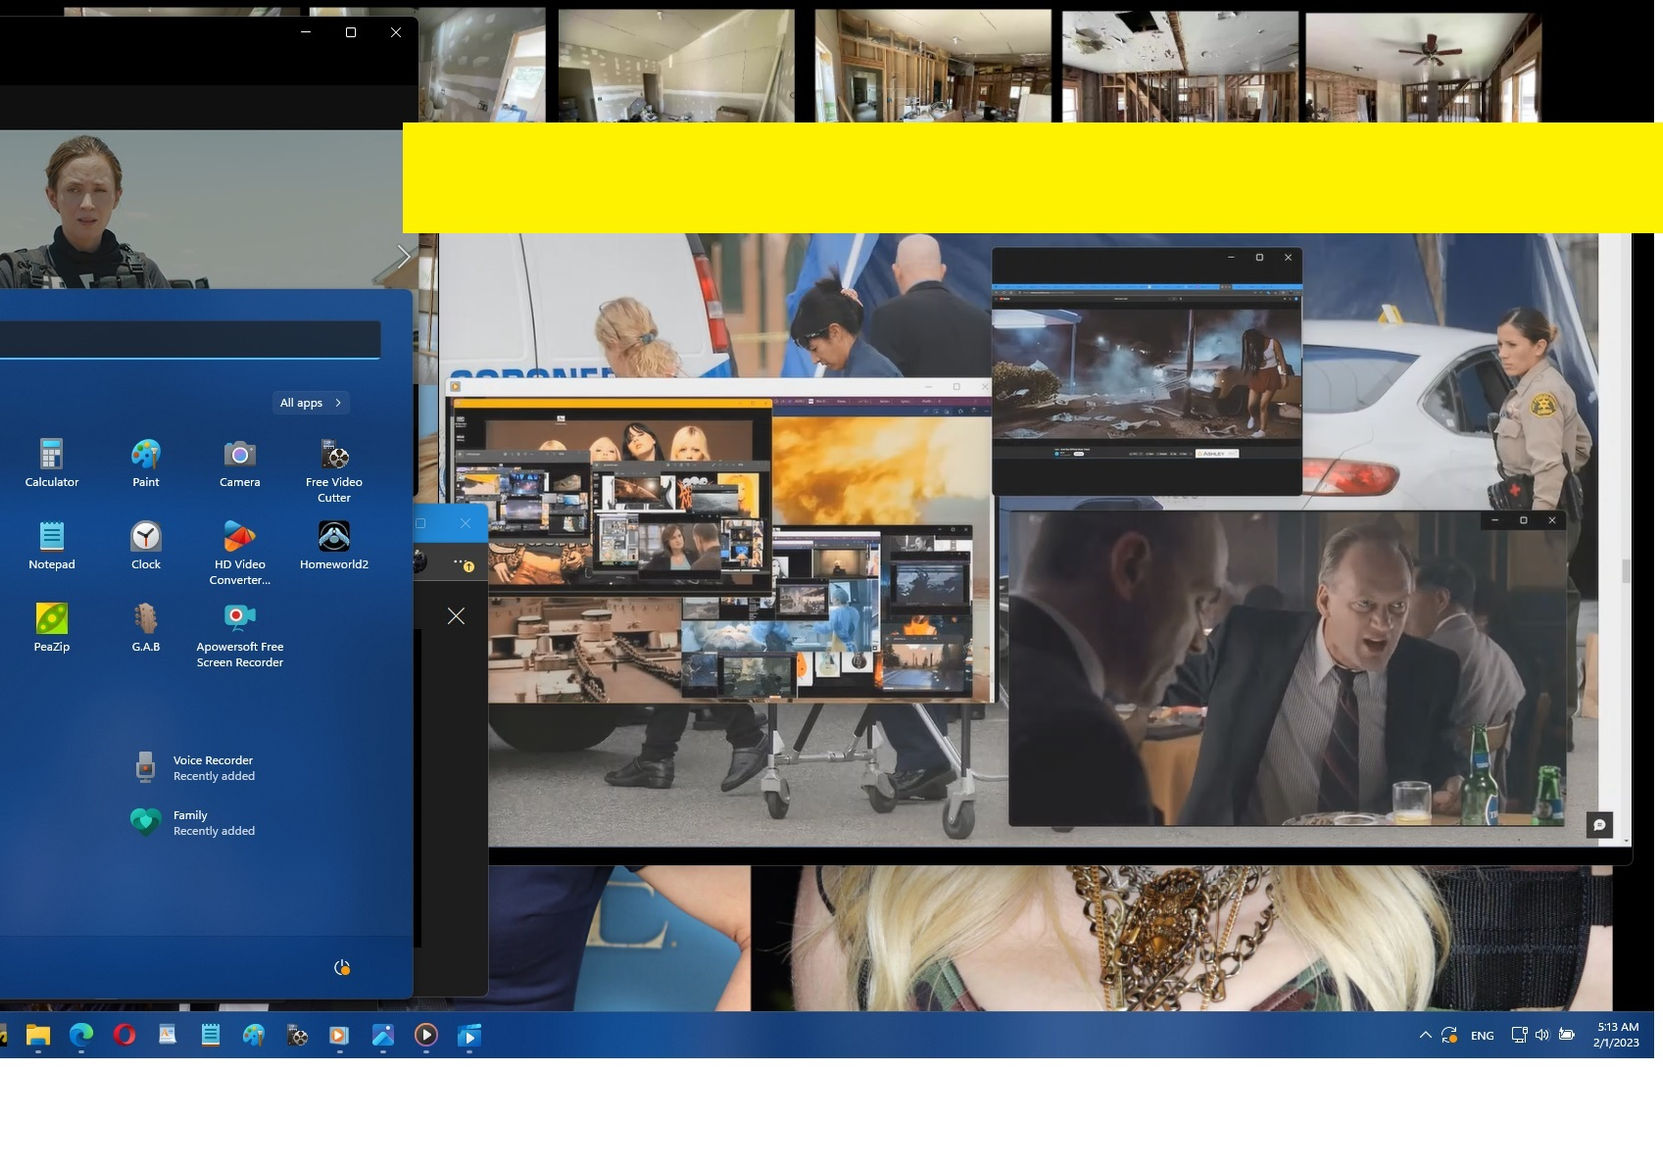Switch to the orange media player taskbar icon
This screenshot has height=1168, width=1663.
tap(340, 1035)
